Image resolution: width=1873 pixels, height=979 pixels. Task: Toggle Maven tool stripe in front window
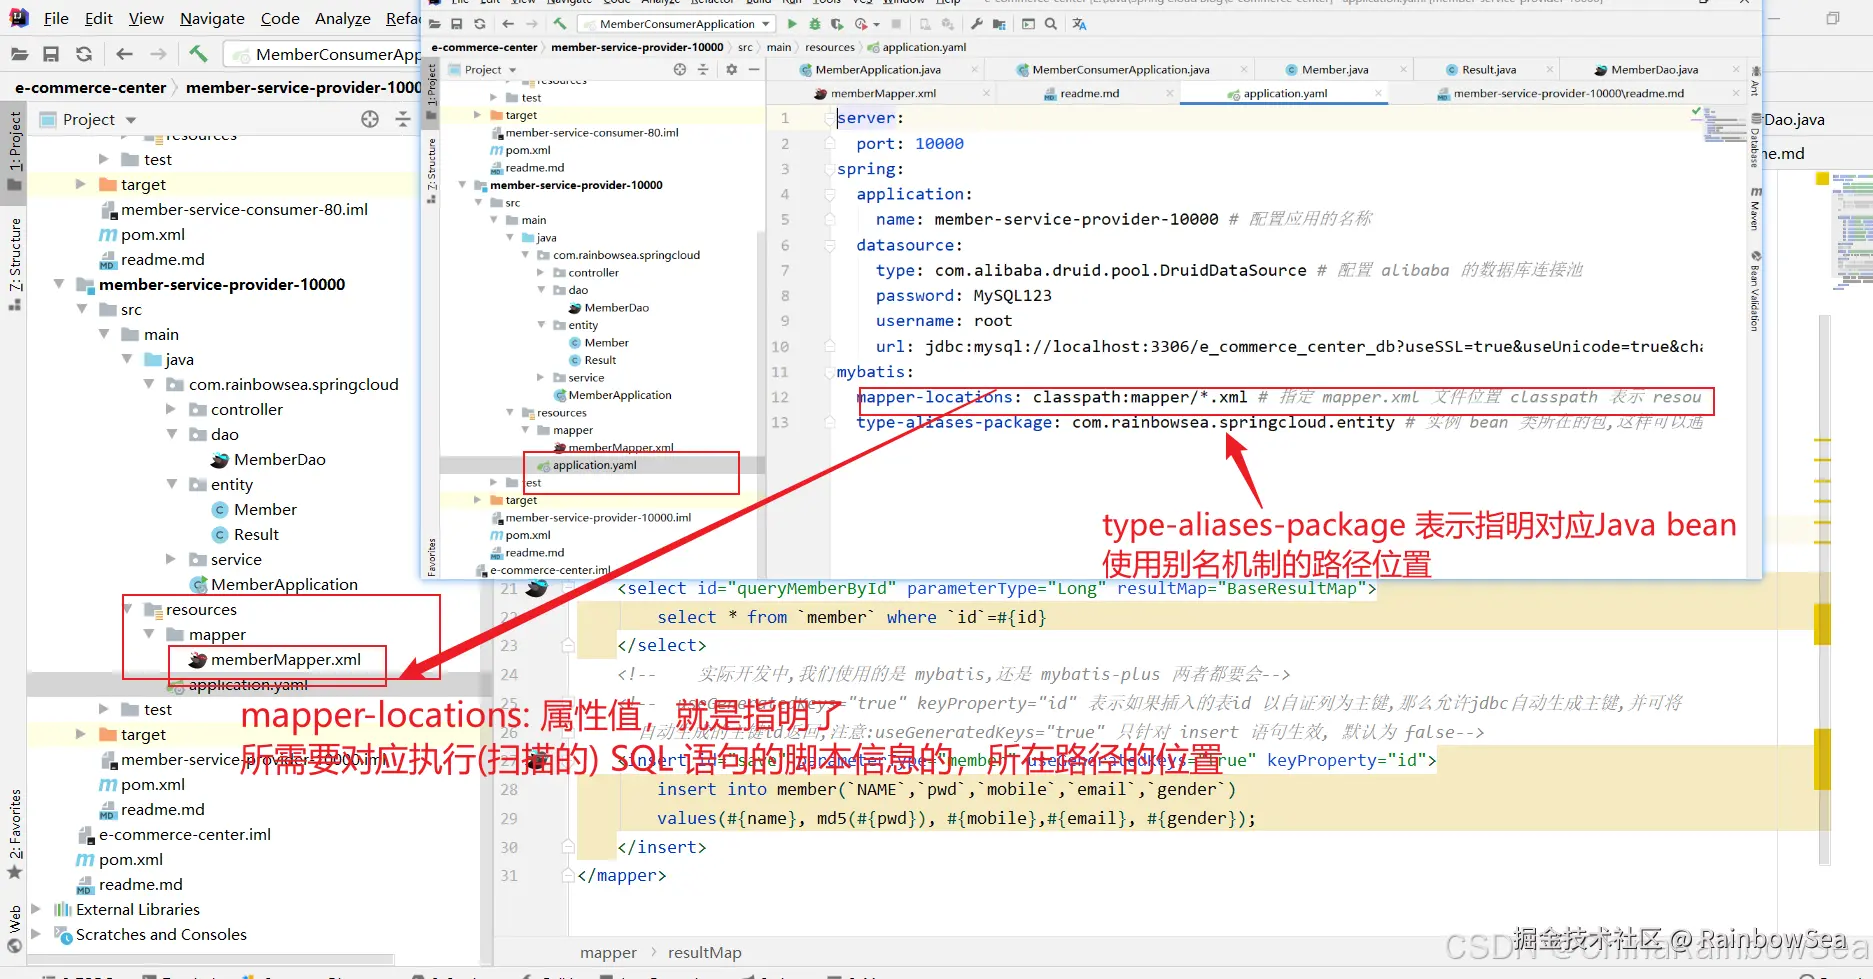point(1755,207)
